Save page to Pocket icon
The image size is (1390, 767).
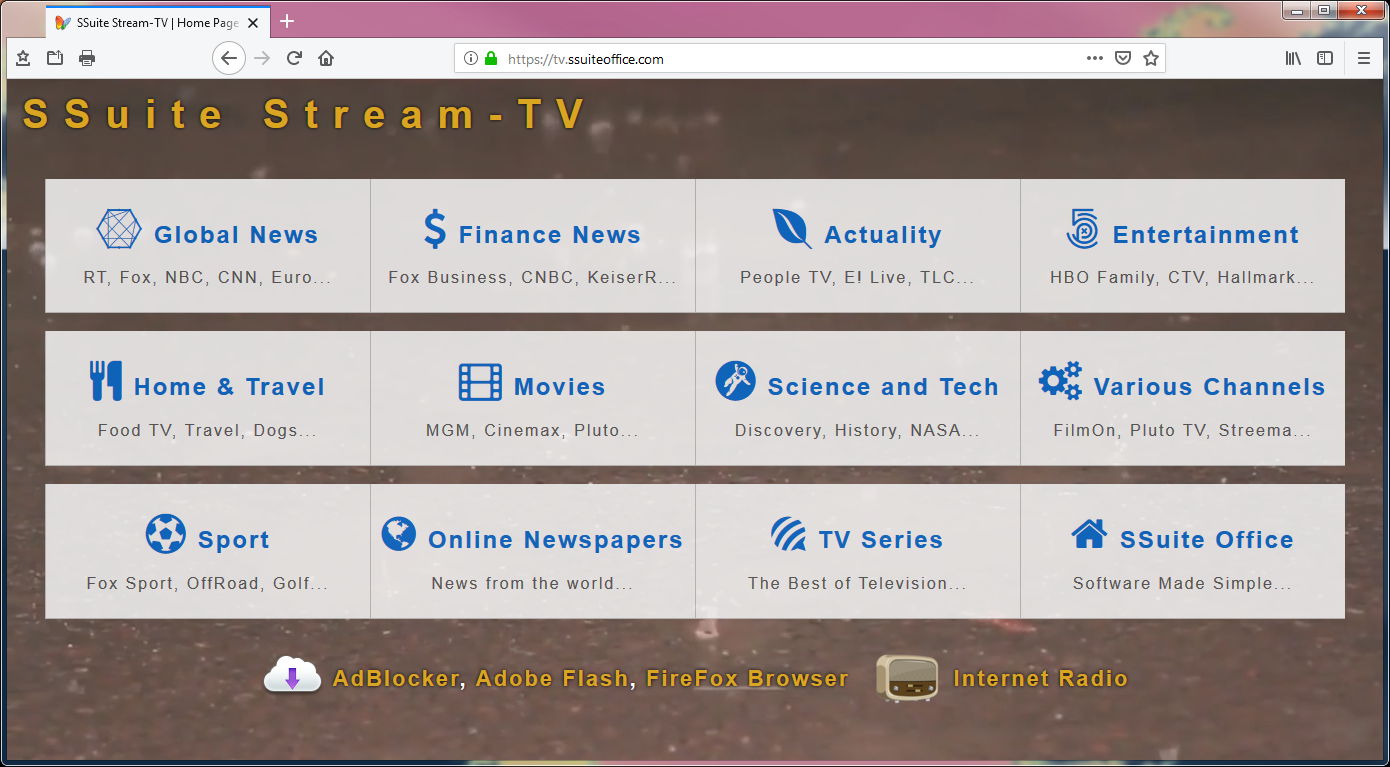coord(1123,58)
